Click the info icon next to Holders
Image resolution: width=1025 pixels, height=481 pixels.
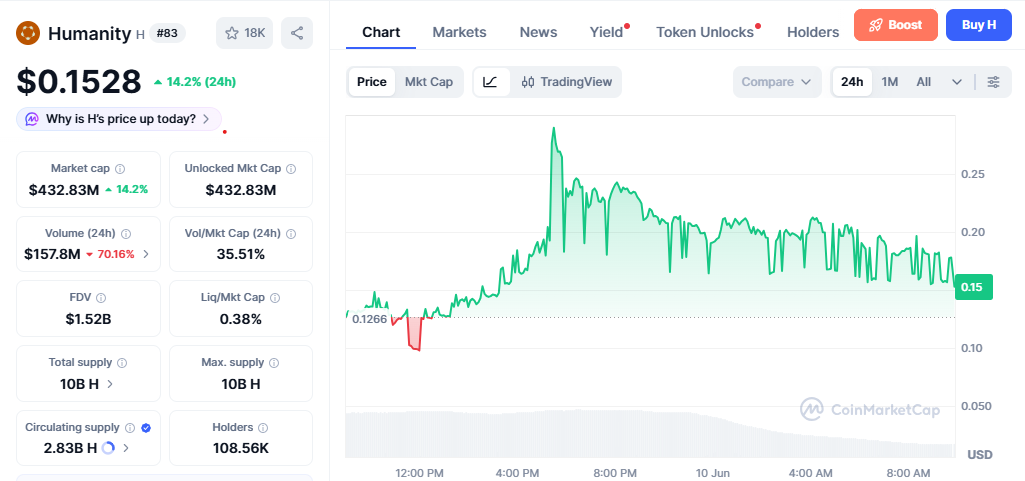coord(263,427)
